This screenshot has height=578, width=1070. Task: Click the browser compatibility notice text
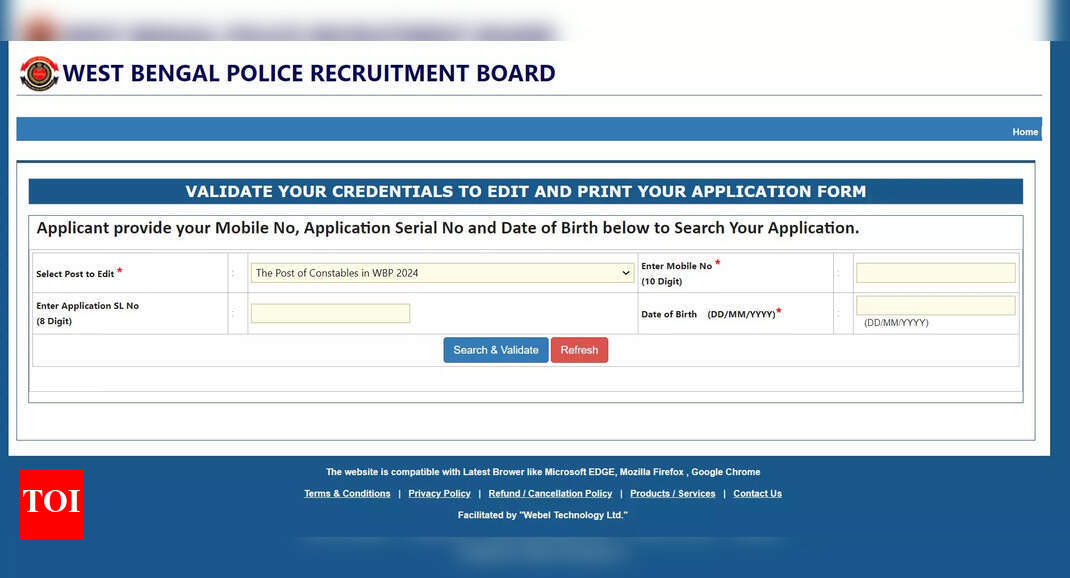coord(543,471)
